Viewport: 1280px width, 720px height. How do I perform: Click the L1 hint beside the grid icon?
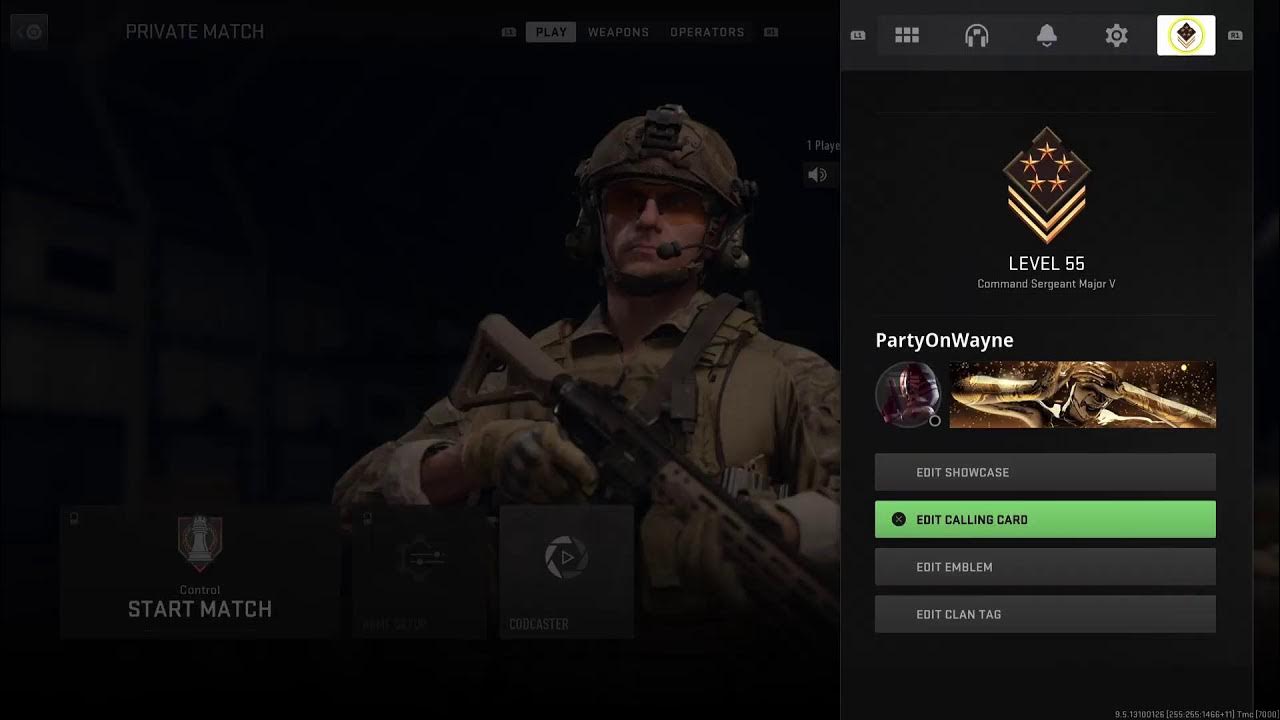[858, 36]
